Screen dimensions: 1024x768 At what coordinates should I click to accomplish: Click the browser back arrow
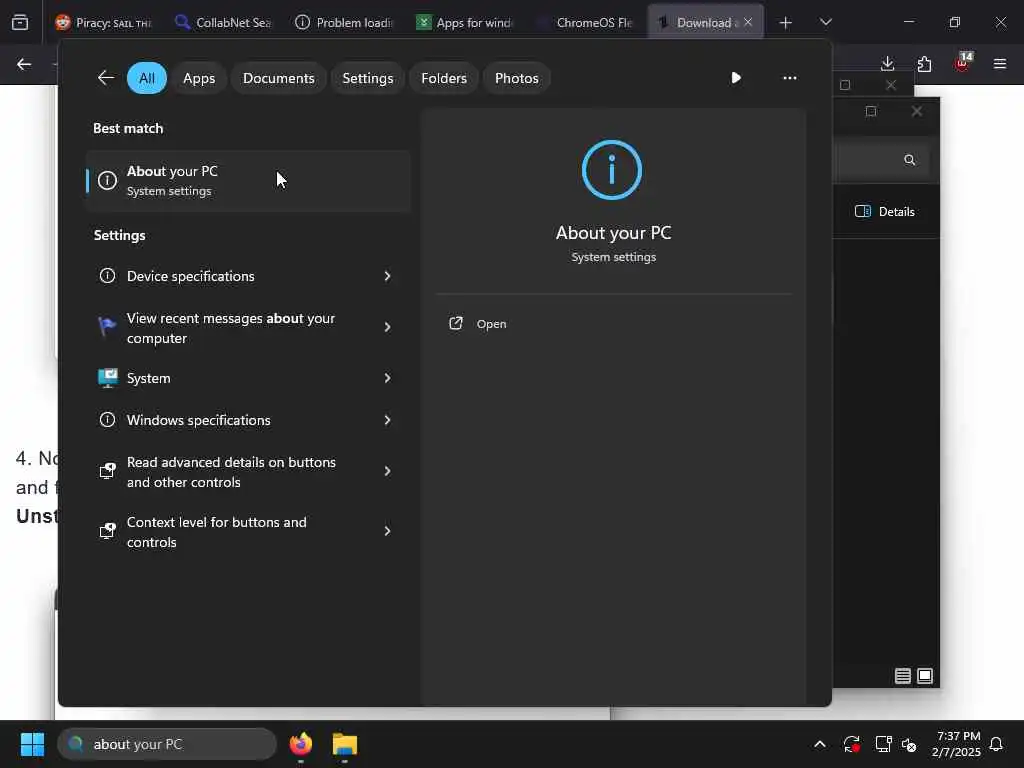[x=24, y=64]
